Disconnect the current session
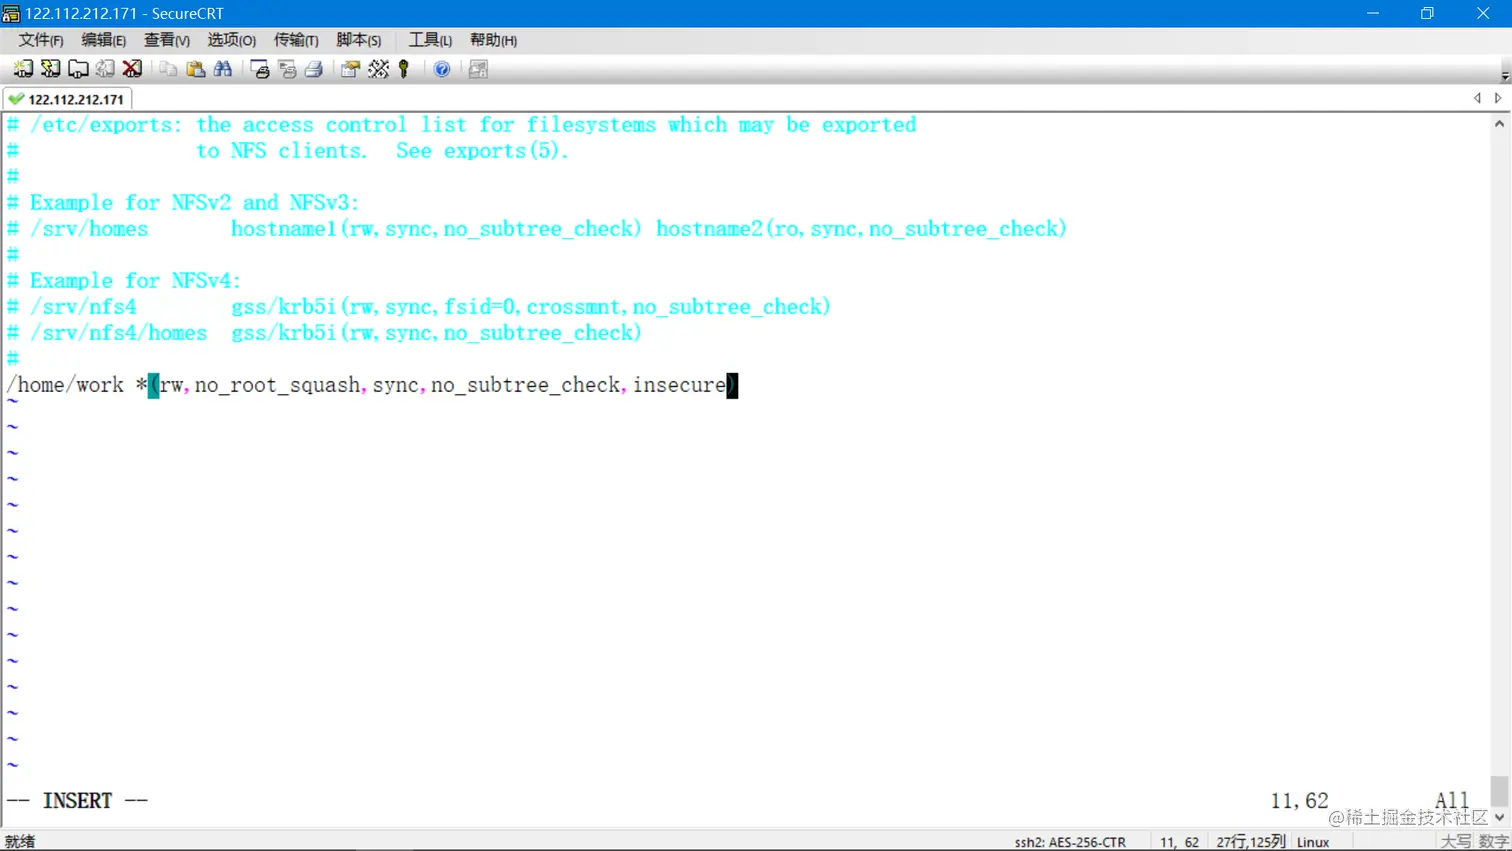This screenshot has height=851, width=1512. 132,68
